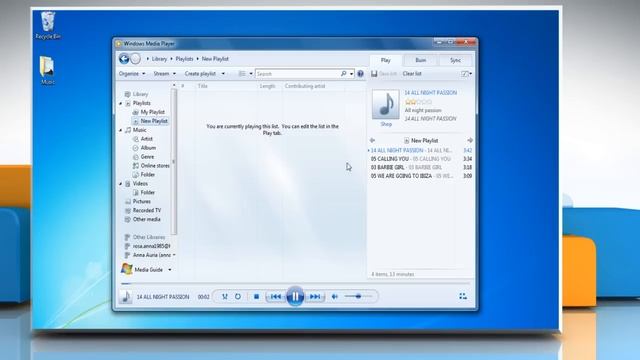Click the navigation pane scrollbar
The height and width of the screenshot is (360, 640).
174,161
